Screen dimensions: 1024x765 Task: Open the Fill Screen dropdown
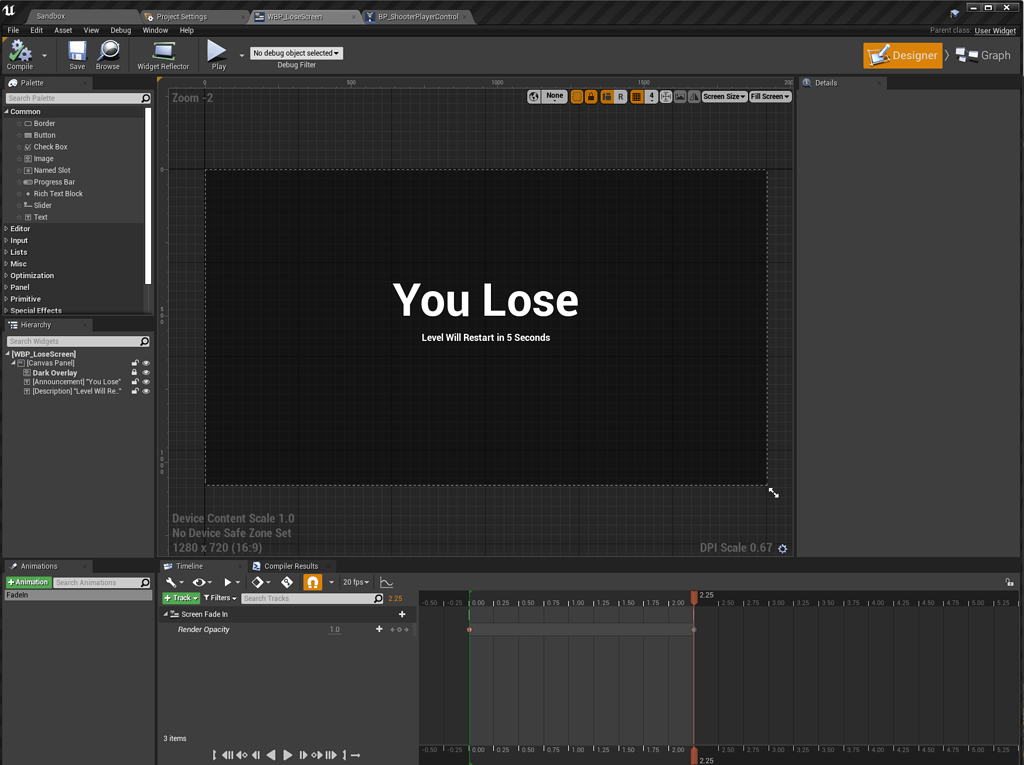[x=772, y=96]
